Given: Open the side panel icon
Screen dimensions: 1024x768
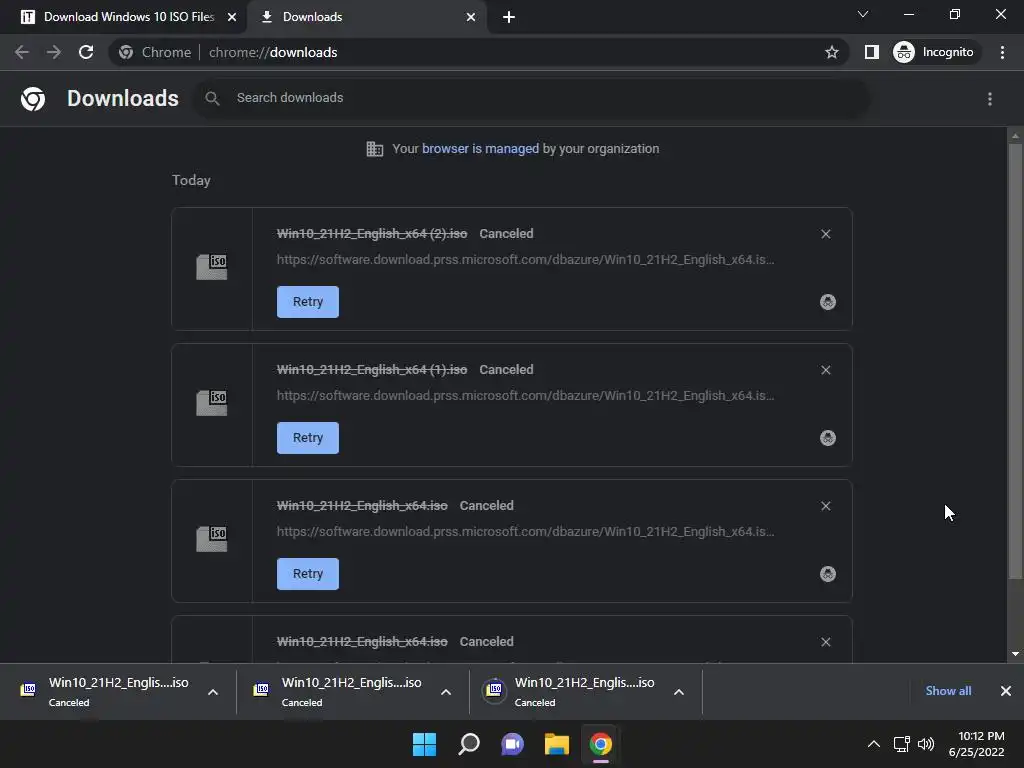Looking at the screenshot, I should tap(872, 52).
